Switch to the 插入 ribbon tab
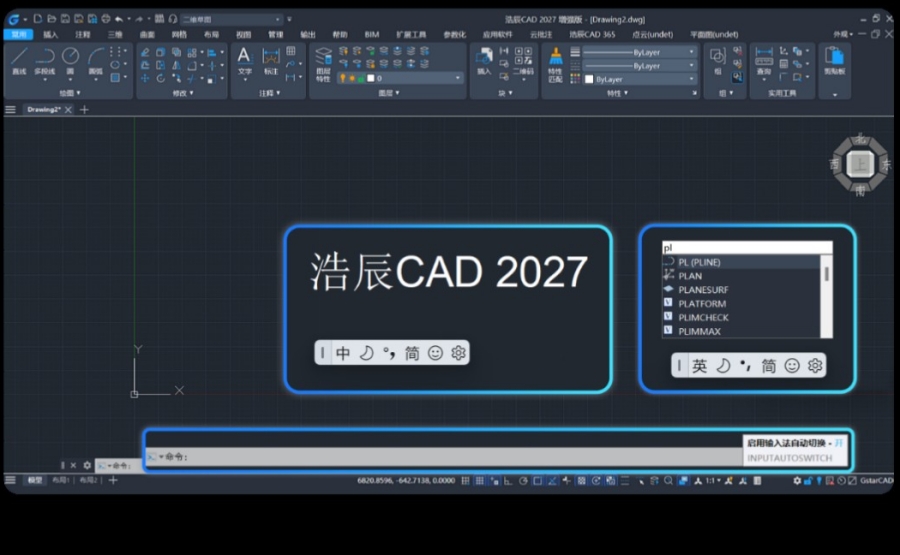900x555 pixels. [51, 34]
